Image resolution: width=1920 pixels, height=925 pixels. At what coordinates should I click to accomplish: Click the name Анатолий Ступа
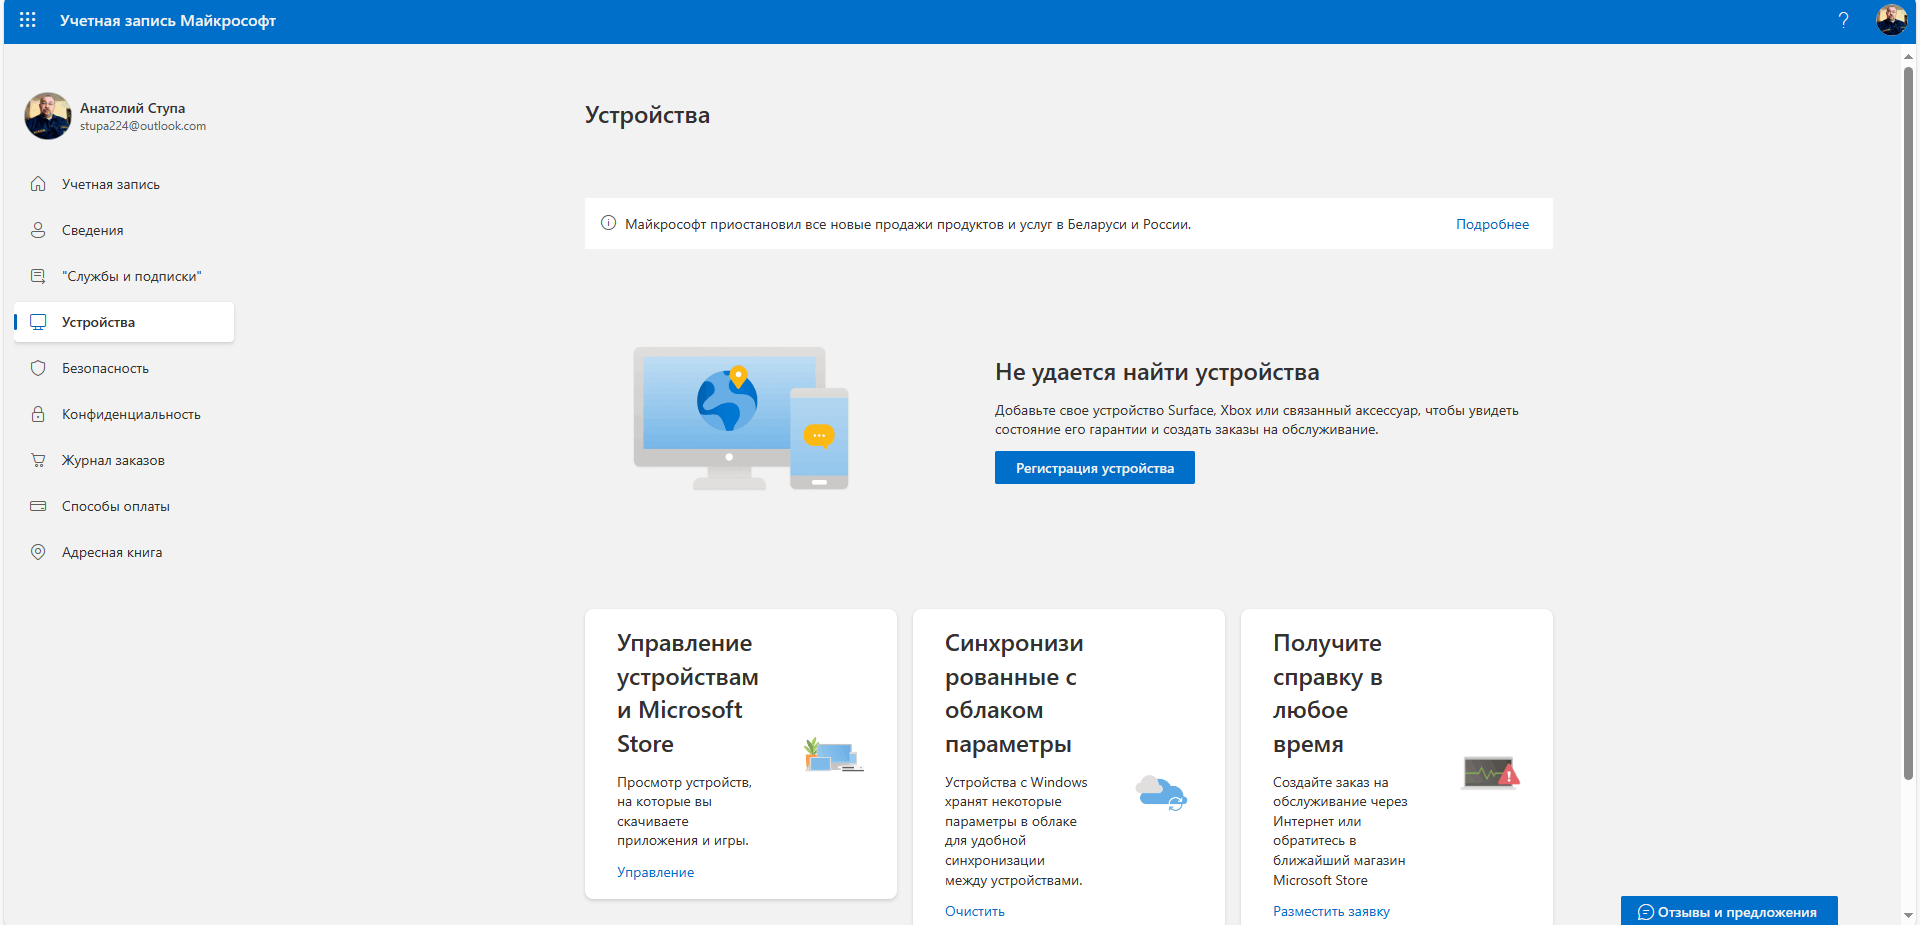click(132, 108)
